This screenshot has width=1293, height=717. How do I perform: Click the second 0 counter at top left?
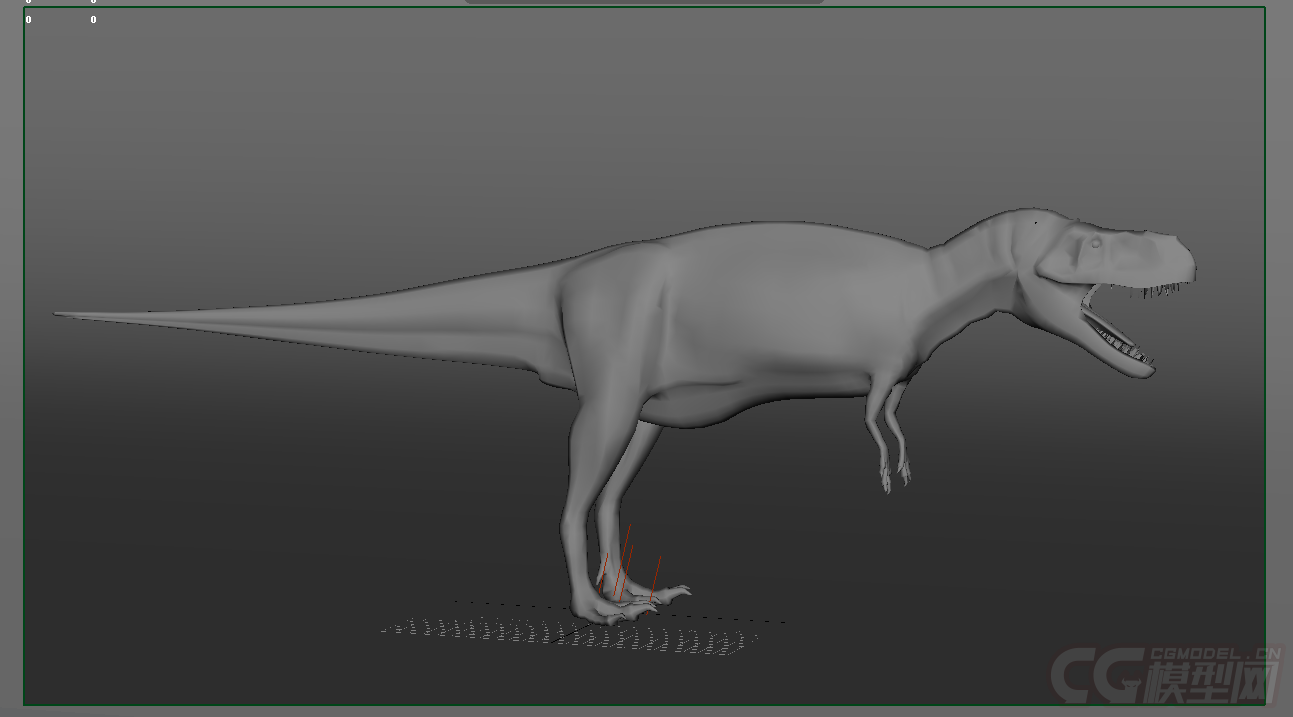point(93,19)
